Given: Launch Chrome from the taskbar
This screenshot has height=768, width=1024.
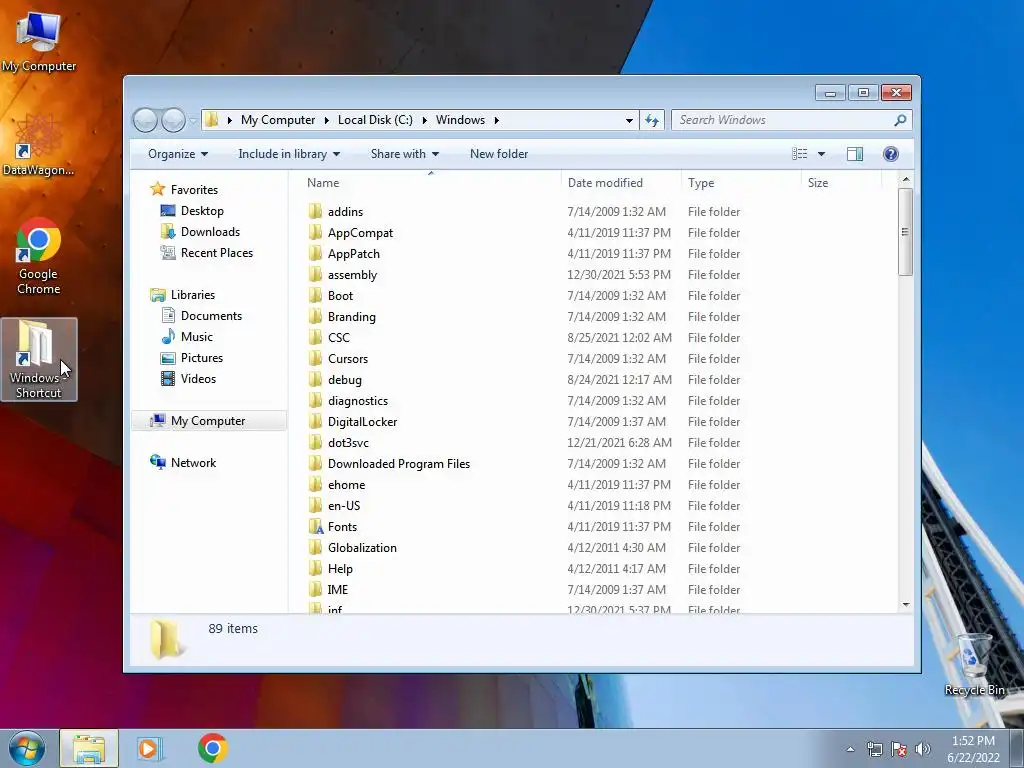Looking at the screenshot, I should coord(213,748).
